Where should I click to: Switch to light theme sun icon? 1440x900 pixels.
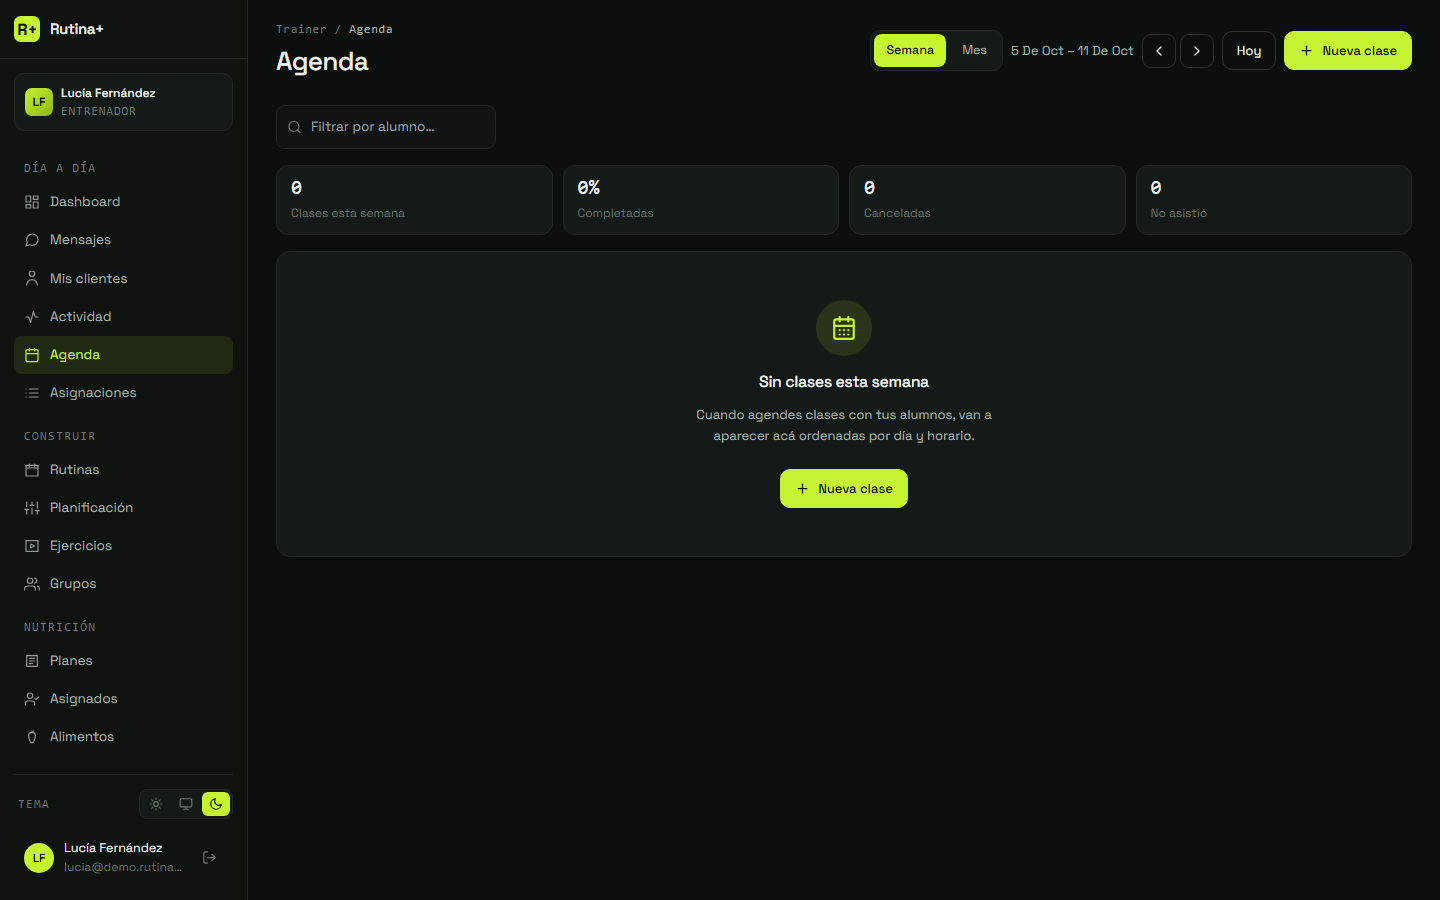156,804
